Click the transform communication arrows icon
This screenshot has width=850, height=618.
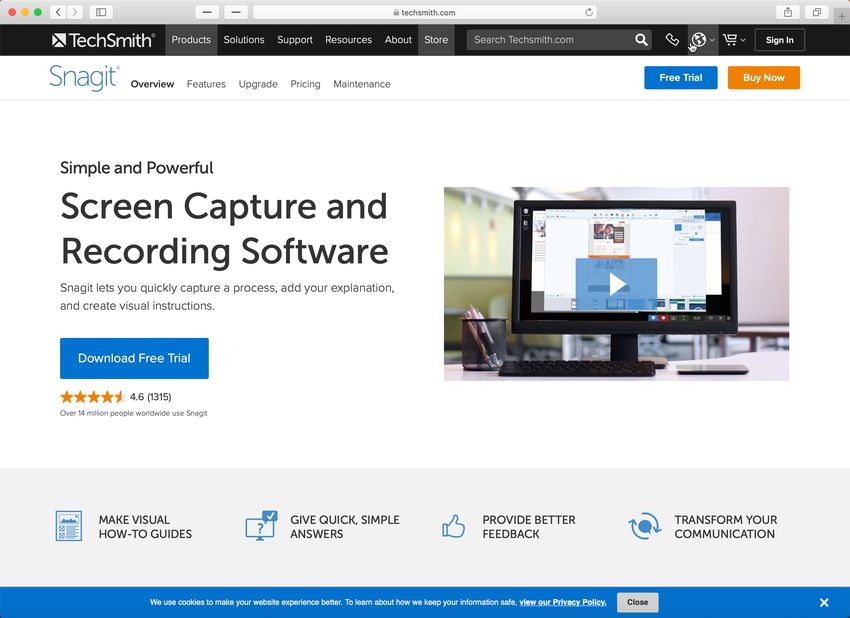[x=645, y=526]
